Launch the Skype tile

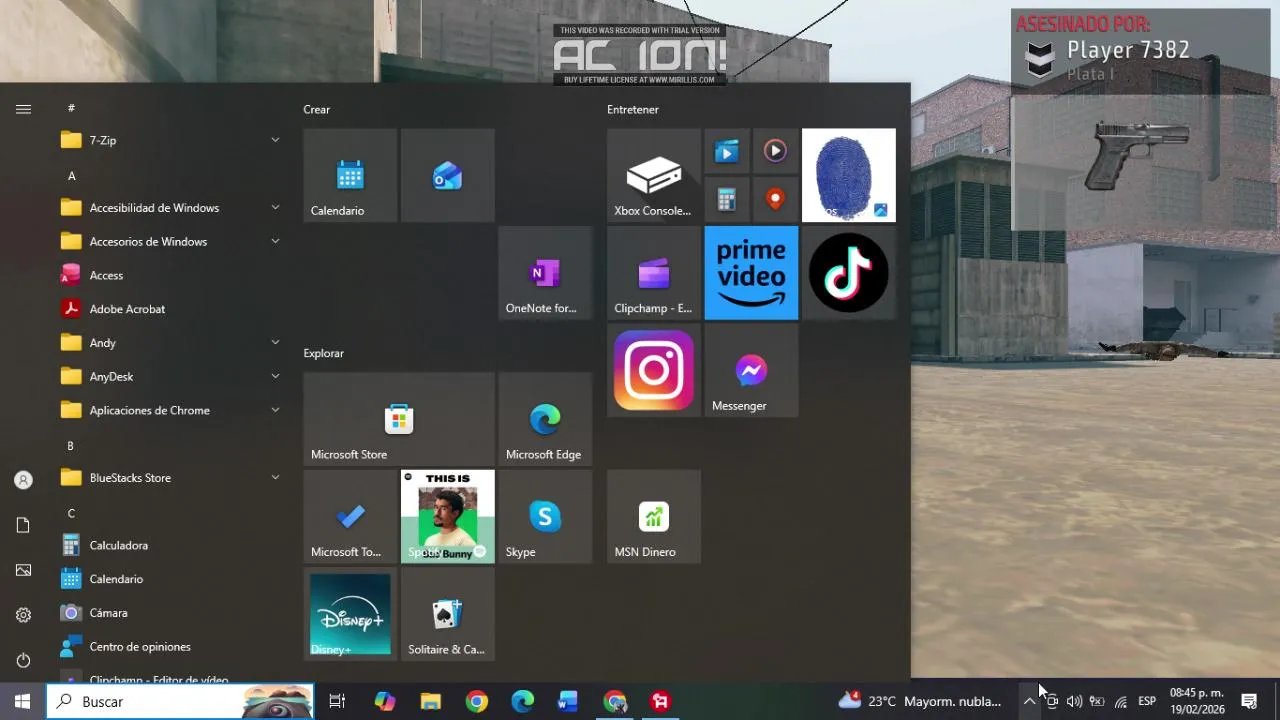(545, 516)
